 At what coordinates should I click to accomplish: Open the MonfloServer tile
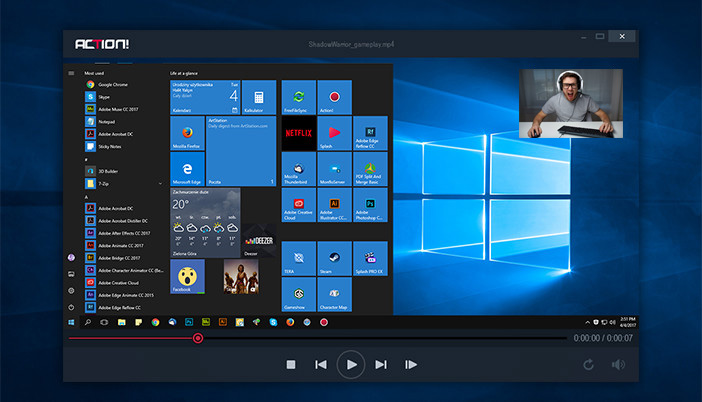coord(334,169)
